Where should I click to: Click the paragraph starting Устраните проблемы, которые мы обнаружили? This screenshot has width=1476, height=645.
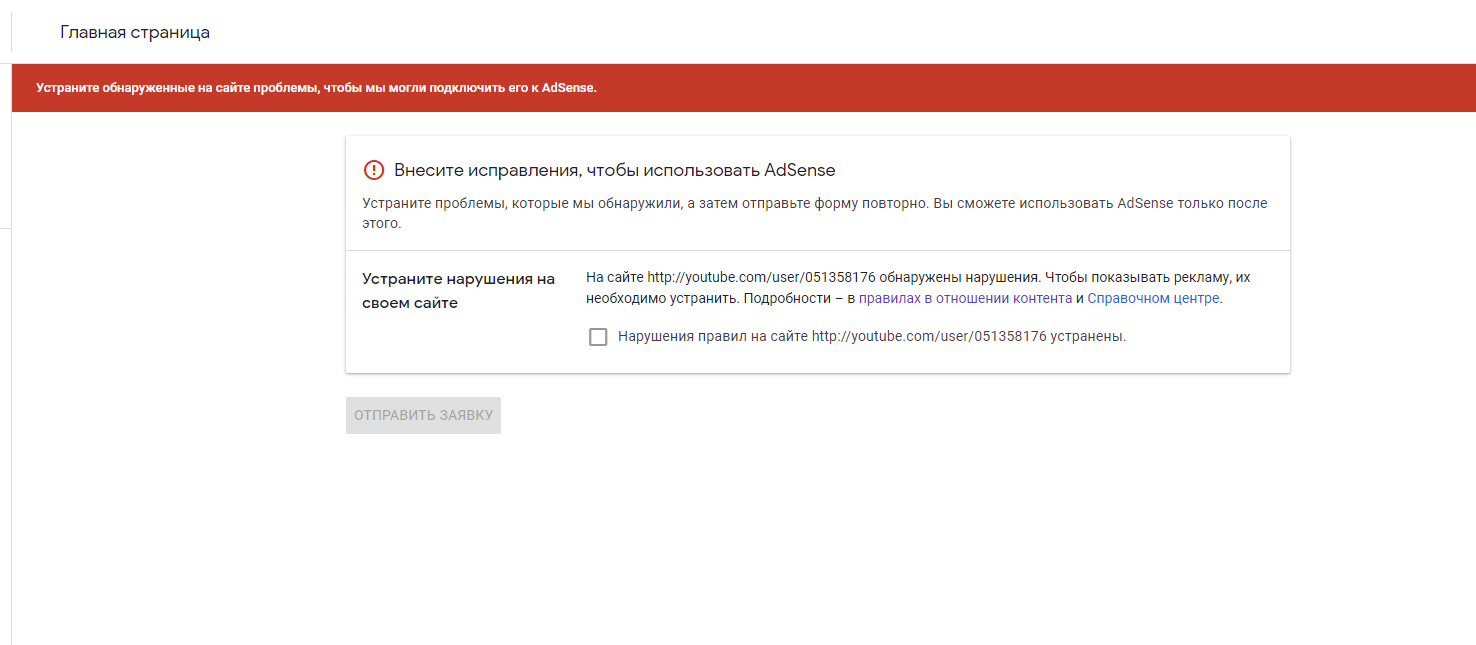pyautogui.click(x=814, y=213)
